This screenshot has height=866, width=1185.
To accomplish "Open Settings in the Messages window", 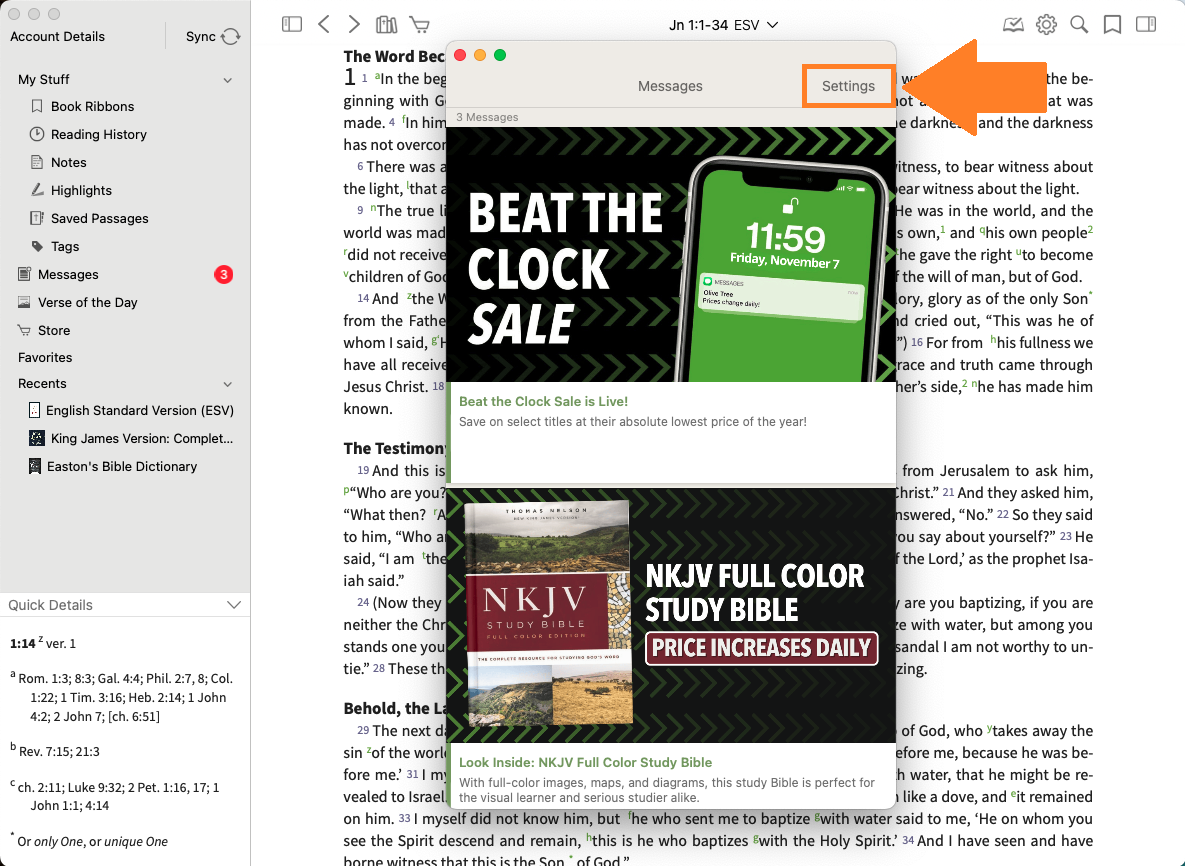I will click(x=848, y=86).
